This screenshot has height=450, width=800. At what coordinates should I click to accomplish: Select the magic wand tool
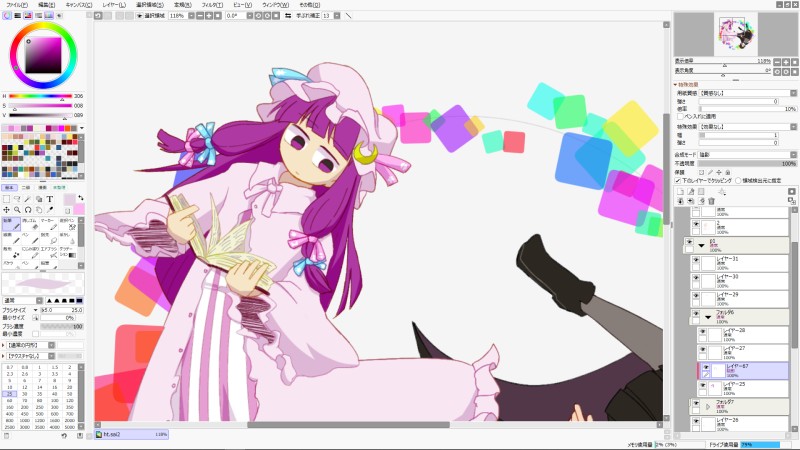(x=28, y=199)
